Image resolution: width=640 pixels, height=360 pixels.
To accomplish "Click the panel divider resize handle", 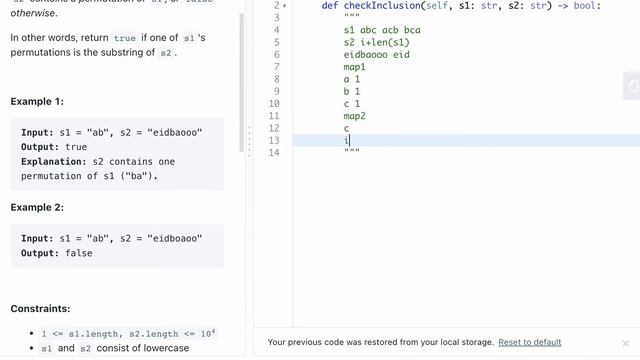I will [249, 141].
